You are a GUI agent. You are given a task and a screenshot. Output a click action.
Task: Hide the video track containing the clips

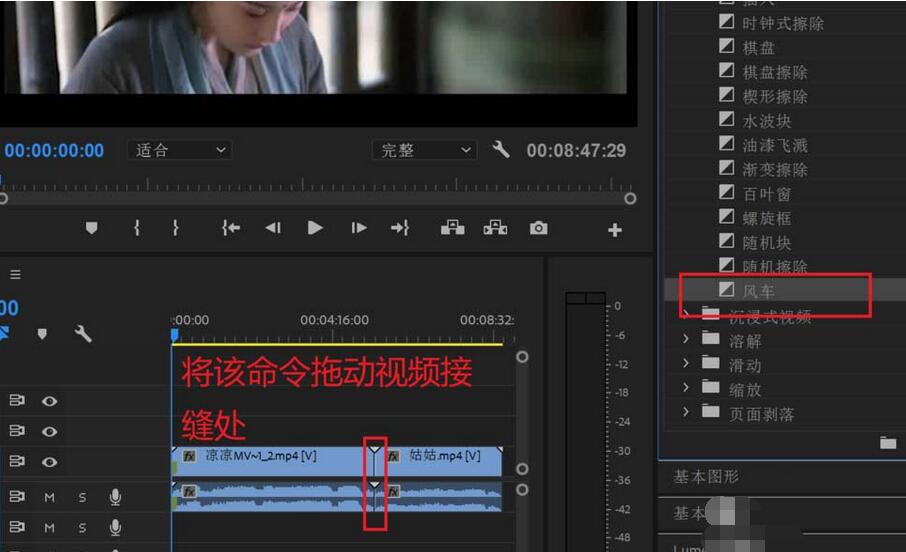pyautogui.click(x=50, y=462)
